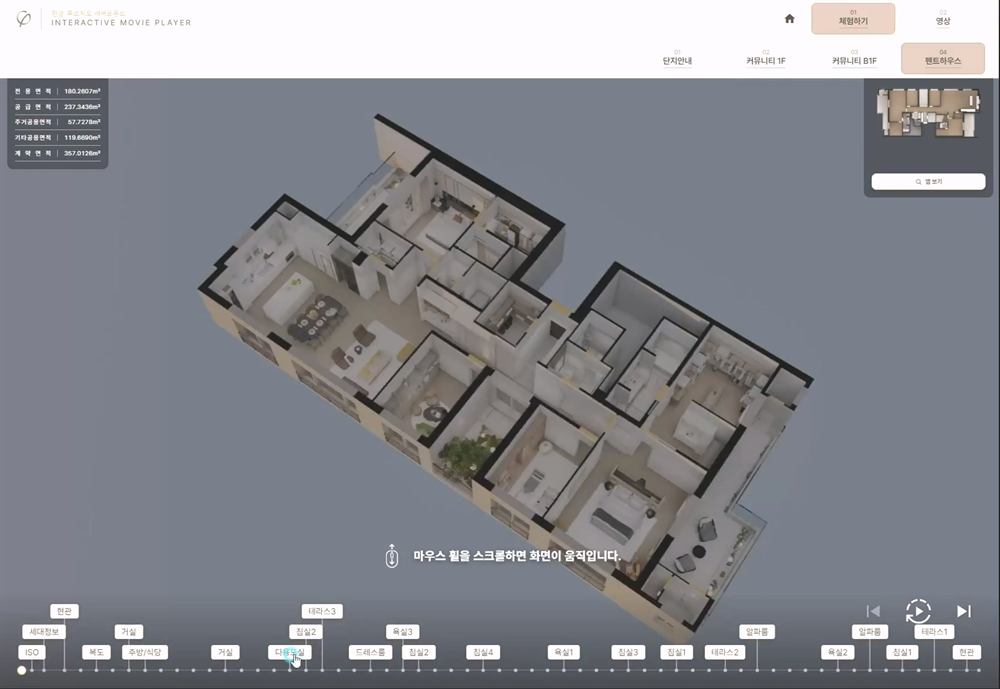The image size is (1000, 689).
Task: Select the 욕실1 timeline marker
Action: [564, 652]
